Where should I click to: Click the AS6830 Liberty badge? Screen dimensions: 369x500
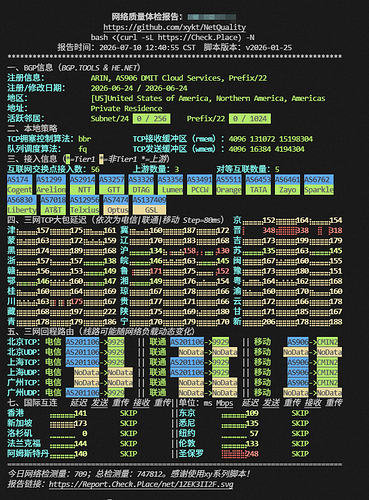(22, 205)
